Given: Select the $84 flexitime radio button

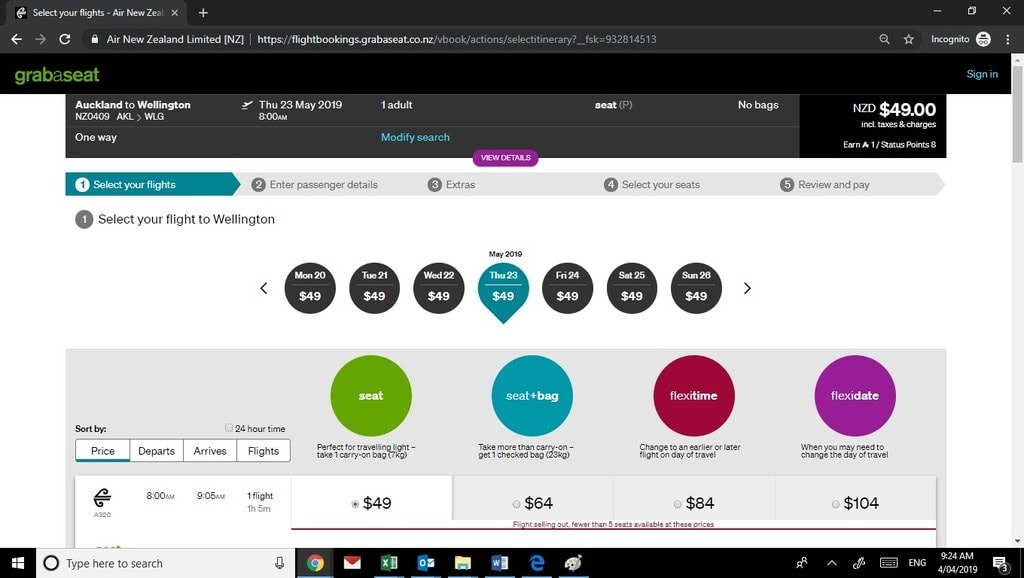Looking at the screenshot, I should pyautogui.click(x=677, y=504).
